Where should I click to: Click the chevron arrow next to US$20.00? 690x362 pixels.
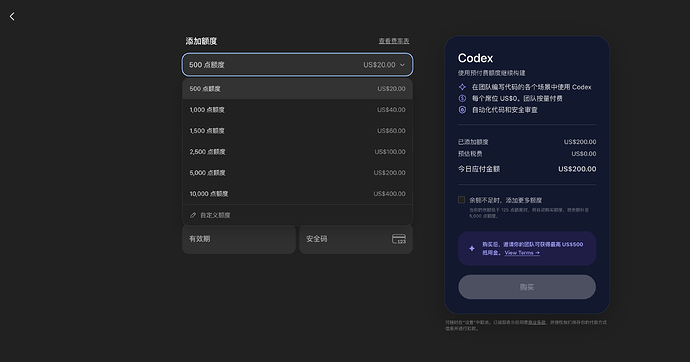coord(402,65)
